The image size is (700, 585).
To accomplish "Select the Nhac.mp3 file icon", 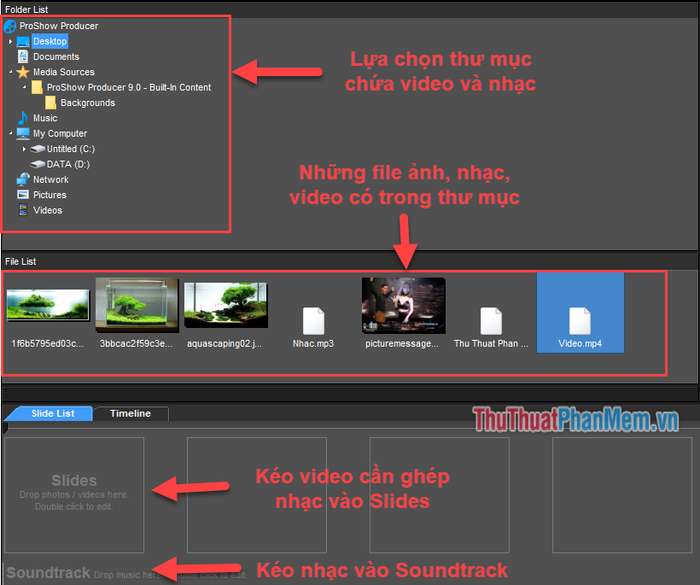I will pos(313,321).
